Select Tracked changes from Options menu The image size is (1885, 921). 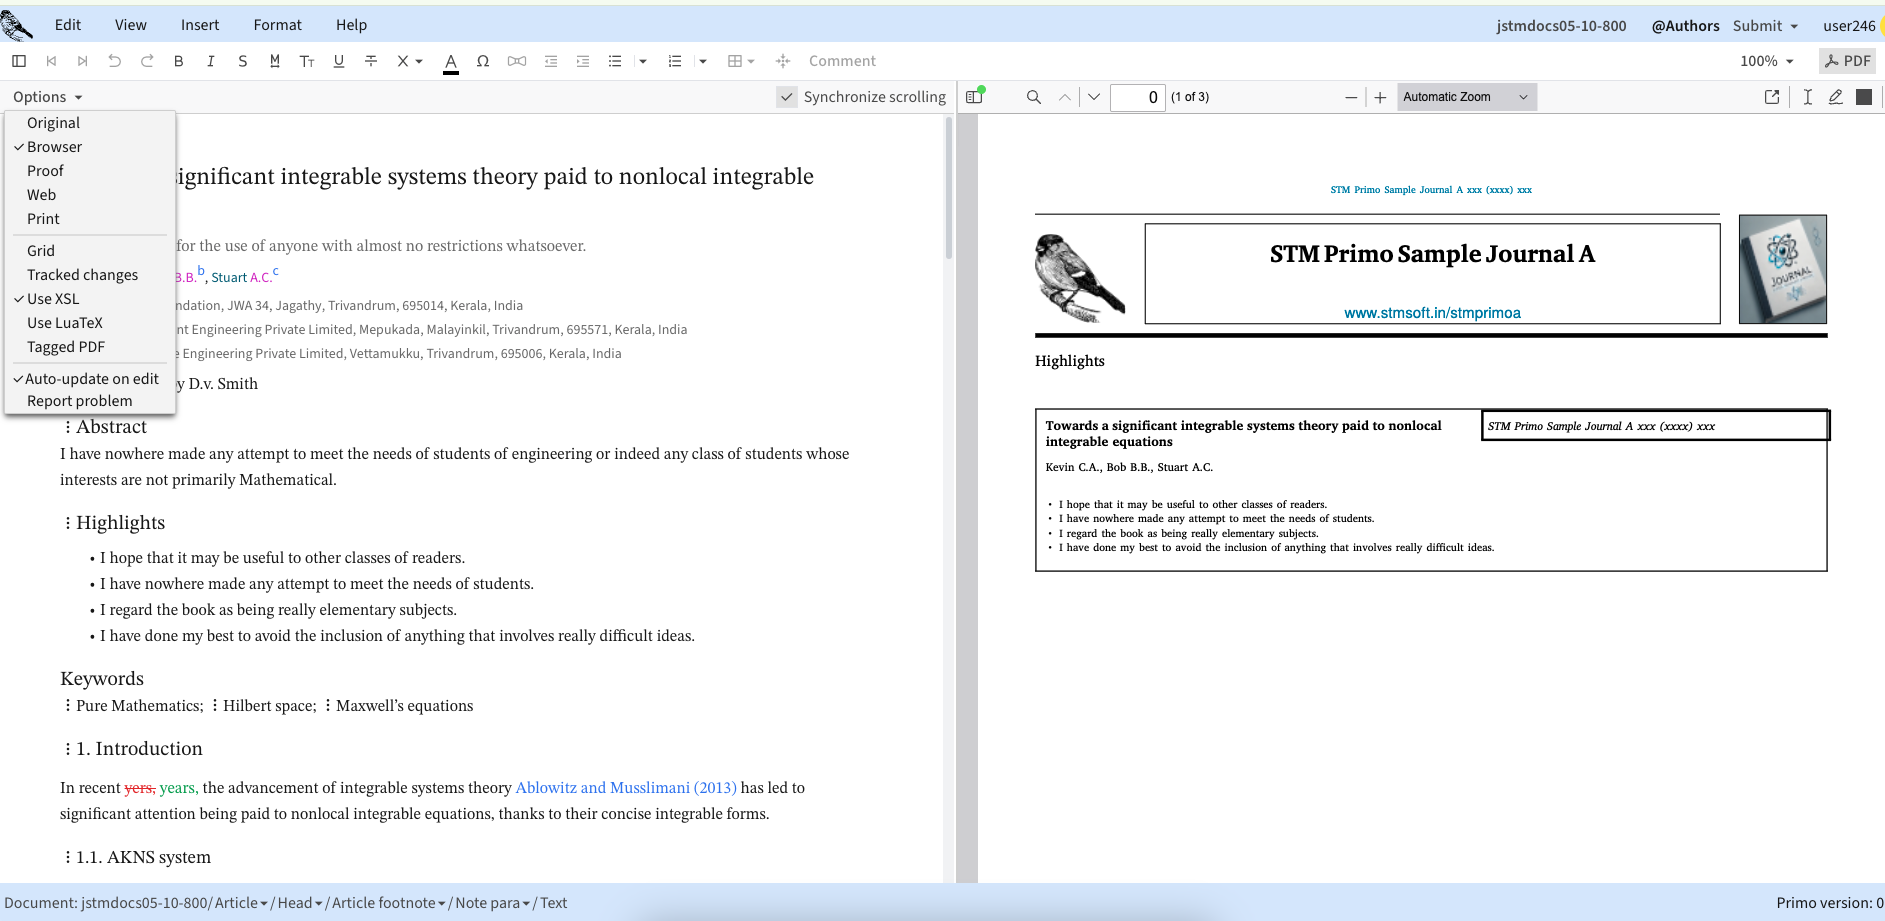coord(82,275)
